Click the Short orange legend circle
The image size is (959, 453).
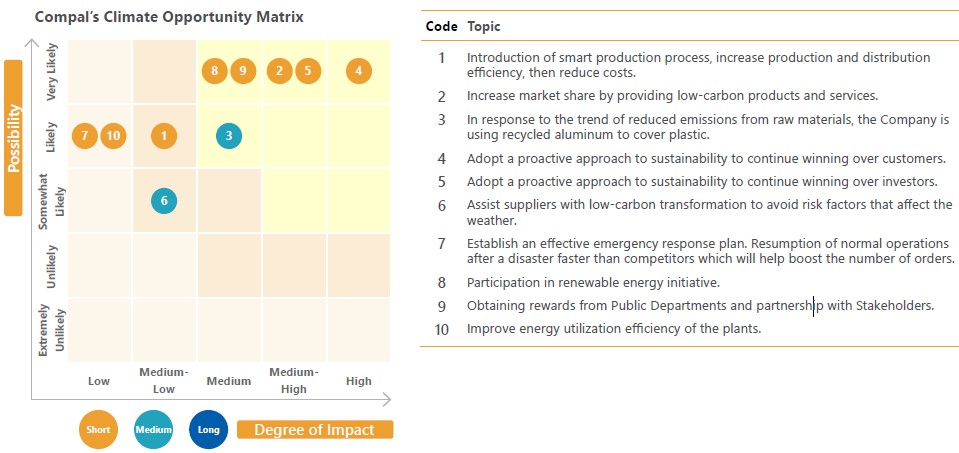98,429
